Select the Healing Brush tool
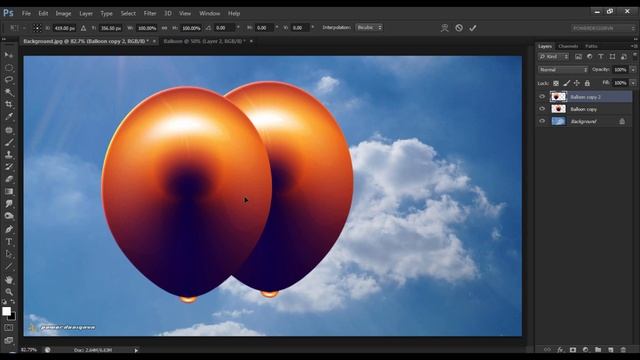 tap(9, 130)
